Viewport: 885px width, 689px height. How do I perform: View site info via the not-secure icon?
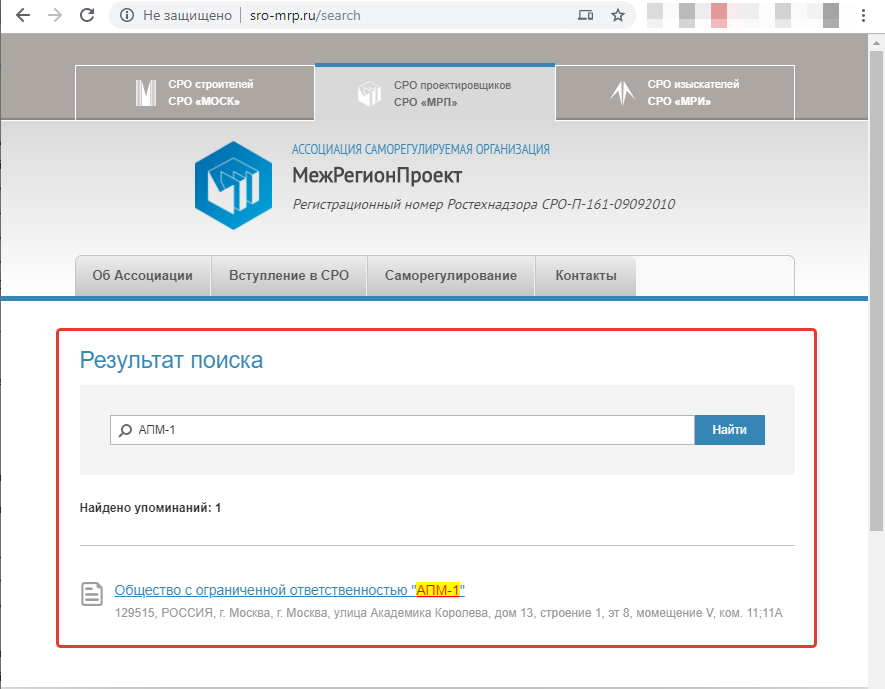point(127,15)
